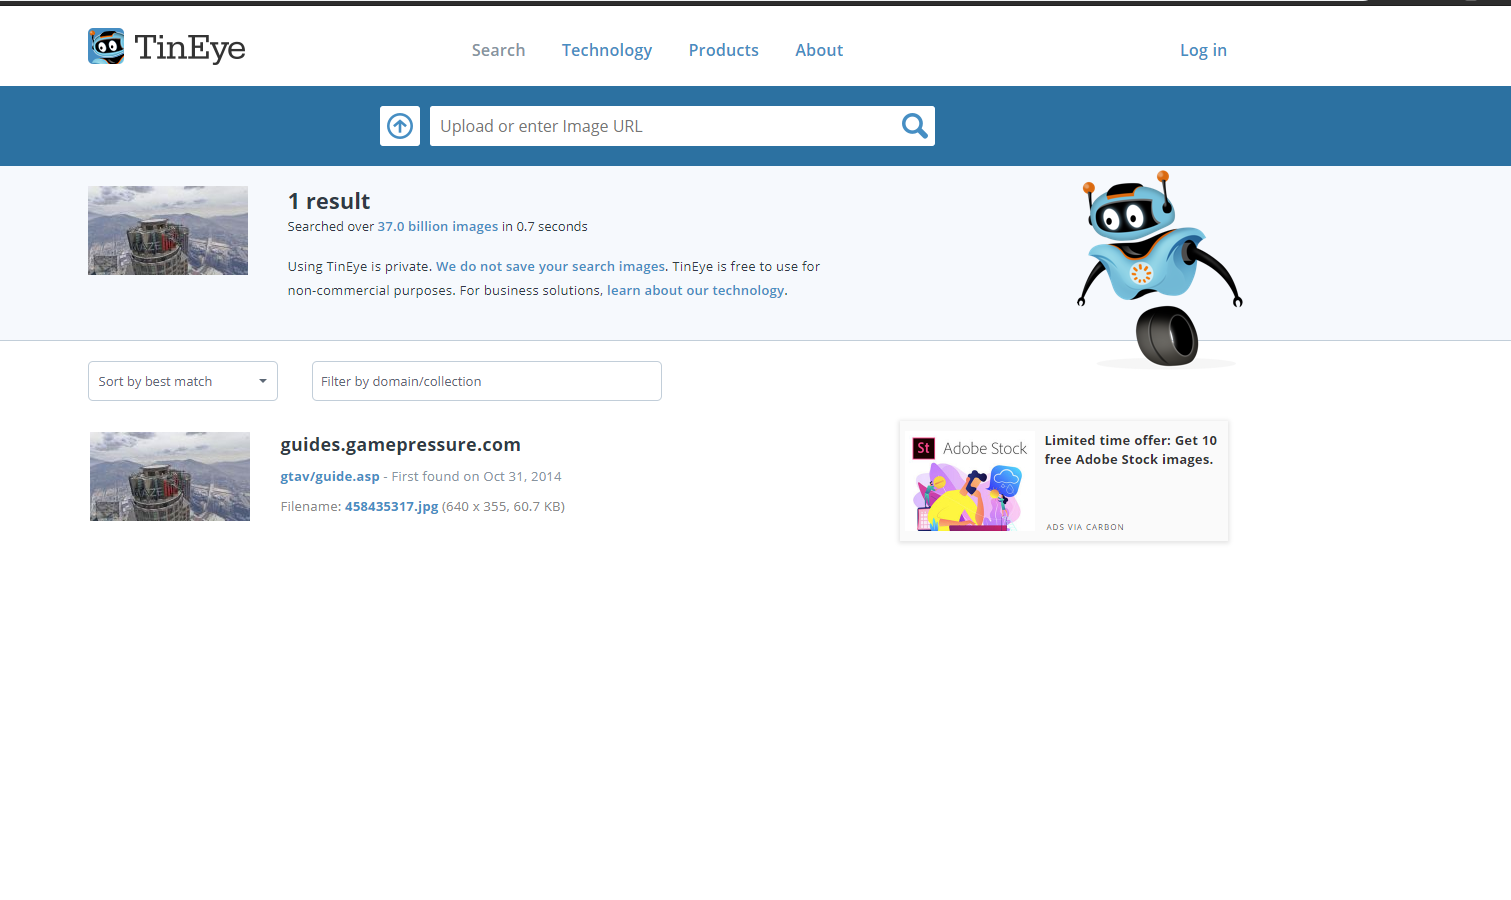Open 'We do not save your search images' link
The width and height of the screenshot is (1511, 900).
click(x=550, y=267)
